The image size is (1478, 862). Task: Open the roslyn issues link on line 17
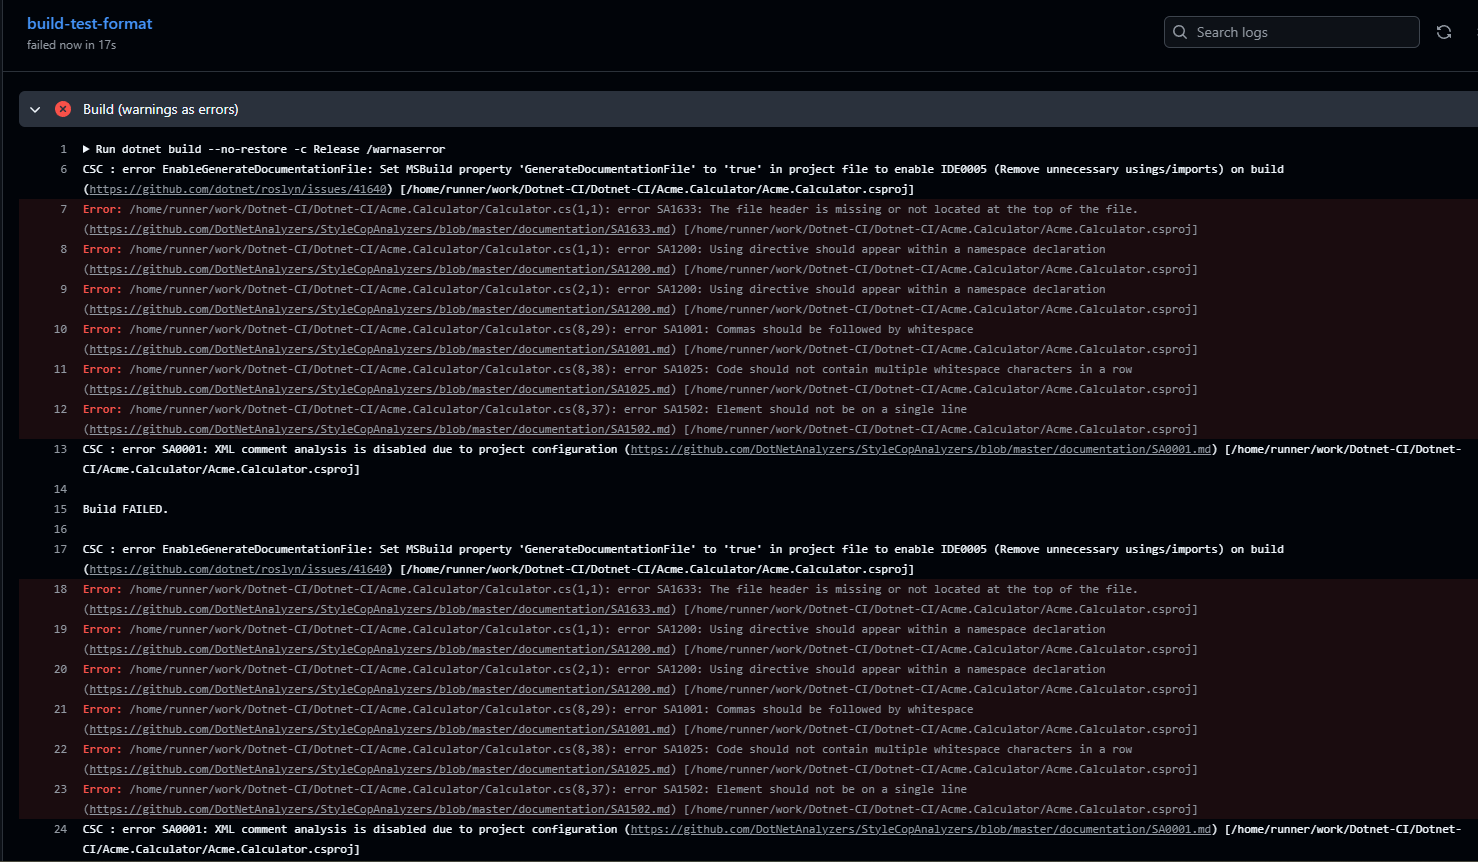pyautogui.click(x=238, y=569)
